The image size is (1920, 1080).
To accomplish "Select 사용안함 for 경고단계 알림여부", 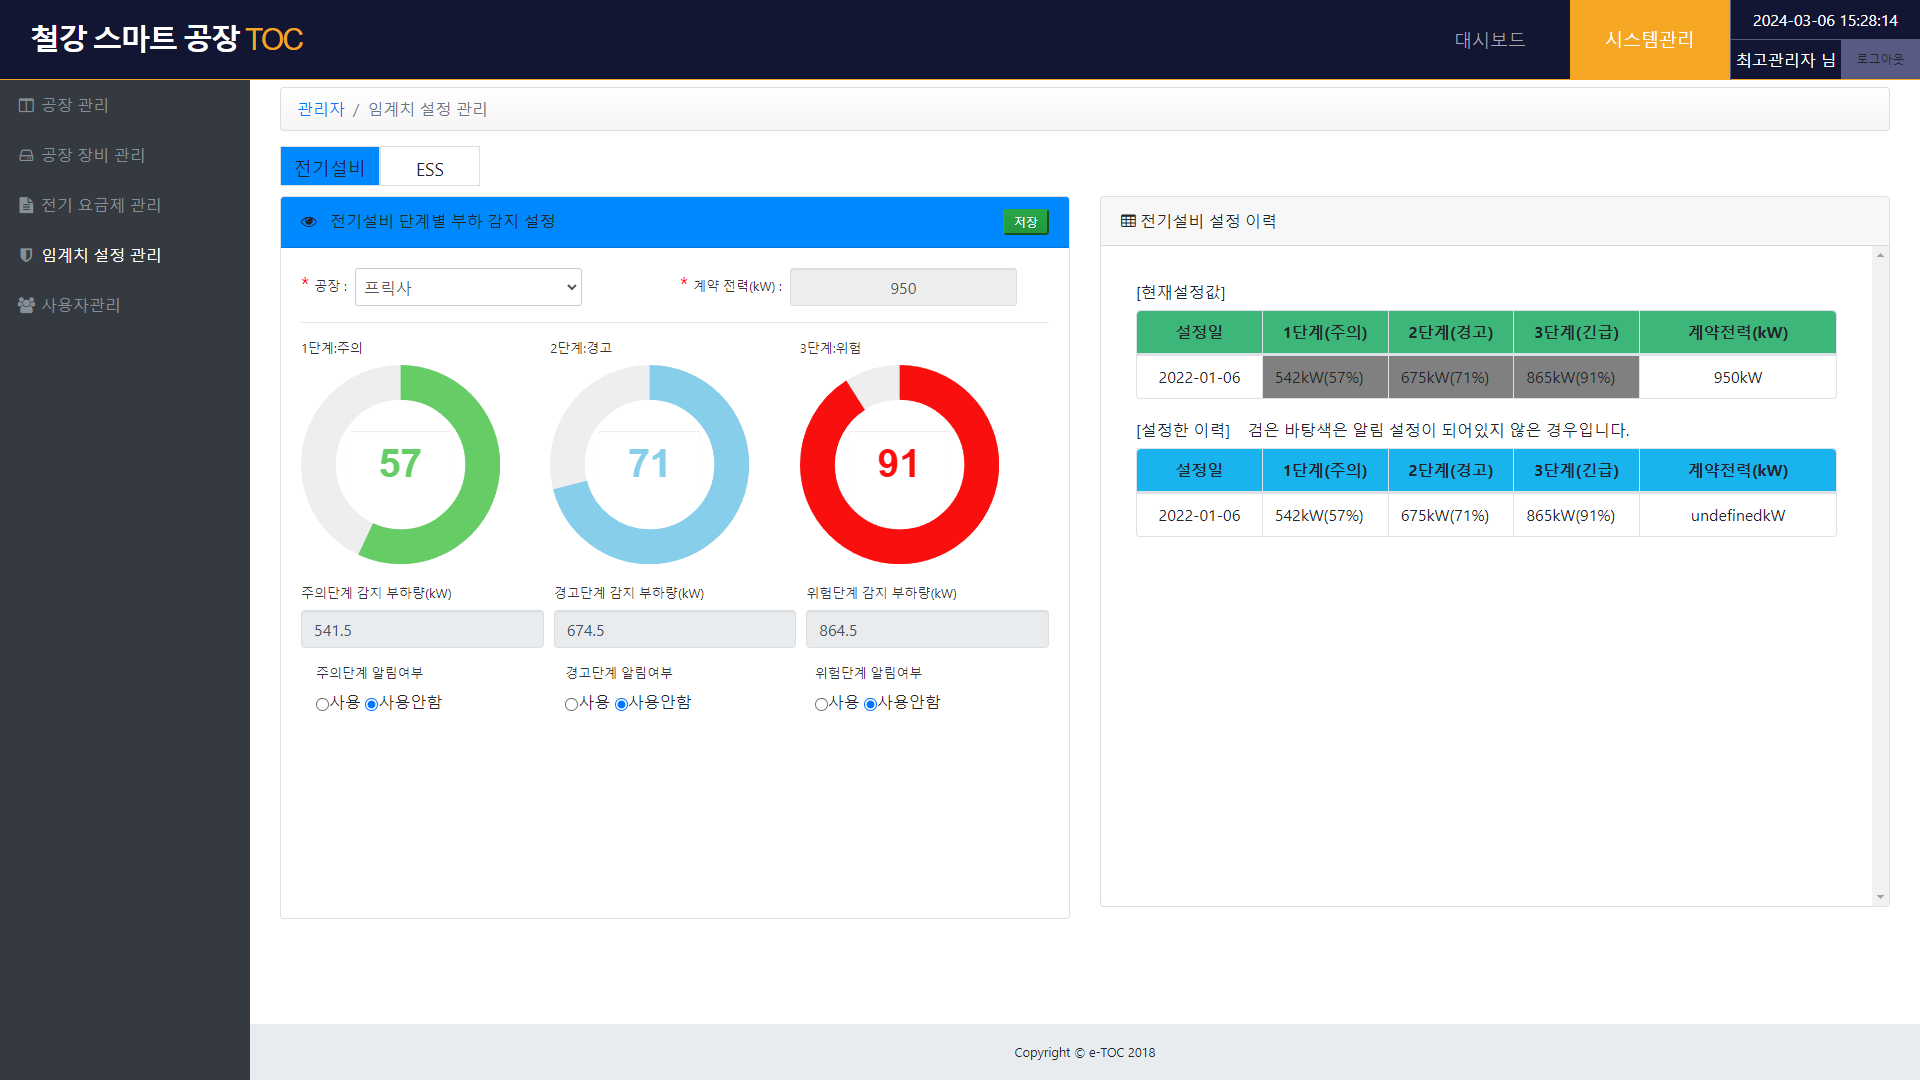I will coord(621,704).
